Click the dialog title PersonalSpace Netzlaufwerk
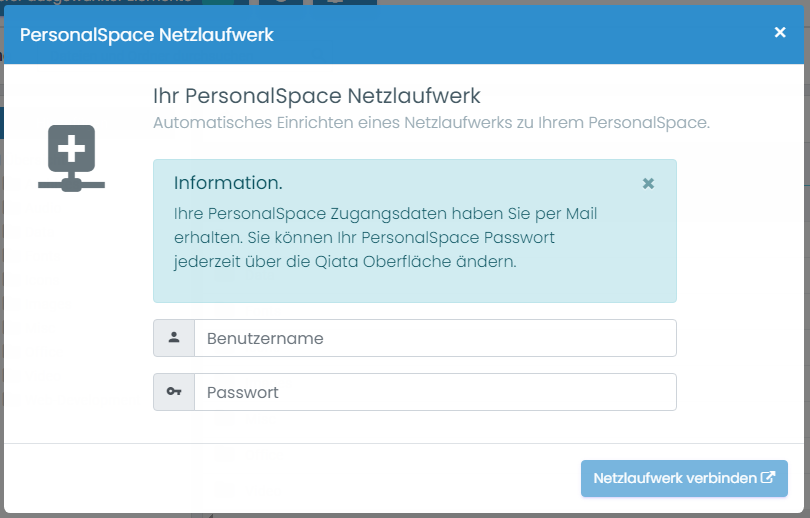 (147, 35)
